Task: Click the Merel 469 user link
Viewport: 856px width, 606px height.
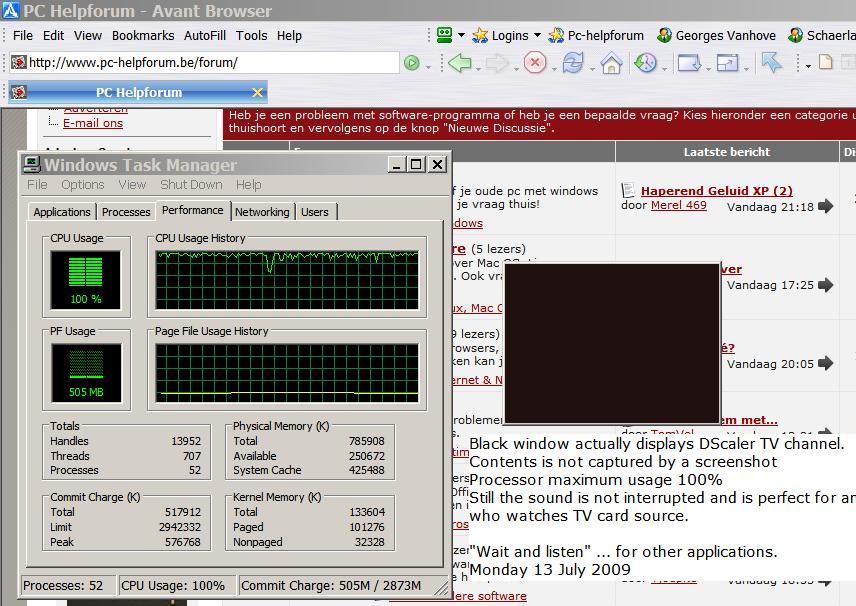Action: tap(678, 206)
